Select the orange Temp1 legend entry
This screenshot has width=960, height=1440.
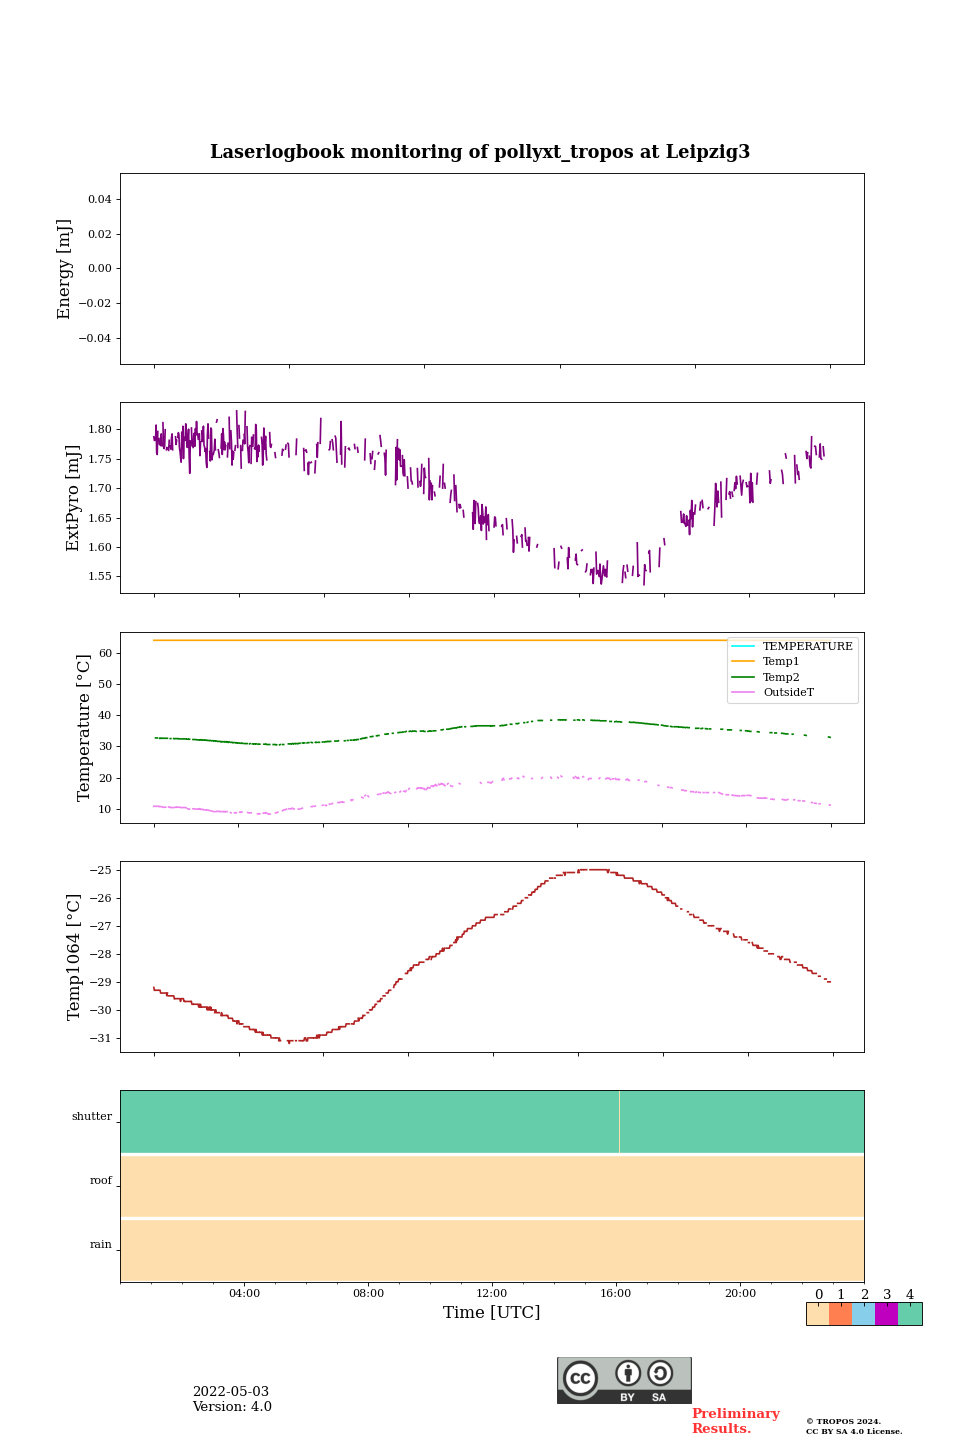tap(781, 662)
